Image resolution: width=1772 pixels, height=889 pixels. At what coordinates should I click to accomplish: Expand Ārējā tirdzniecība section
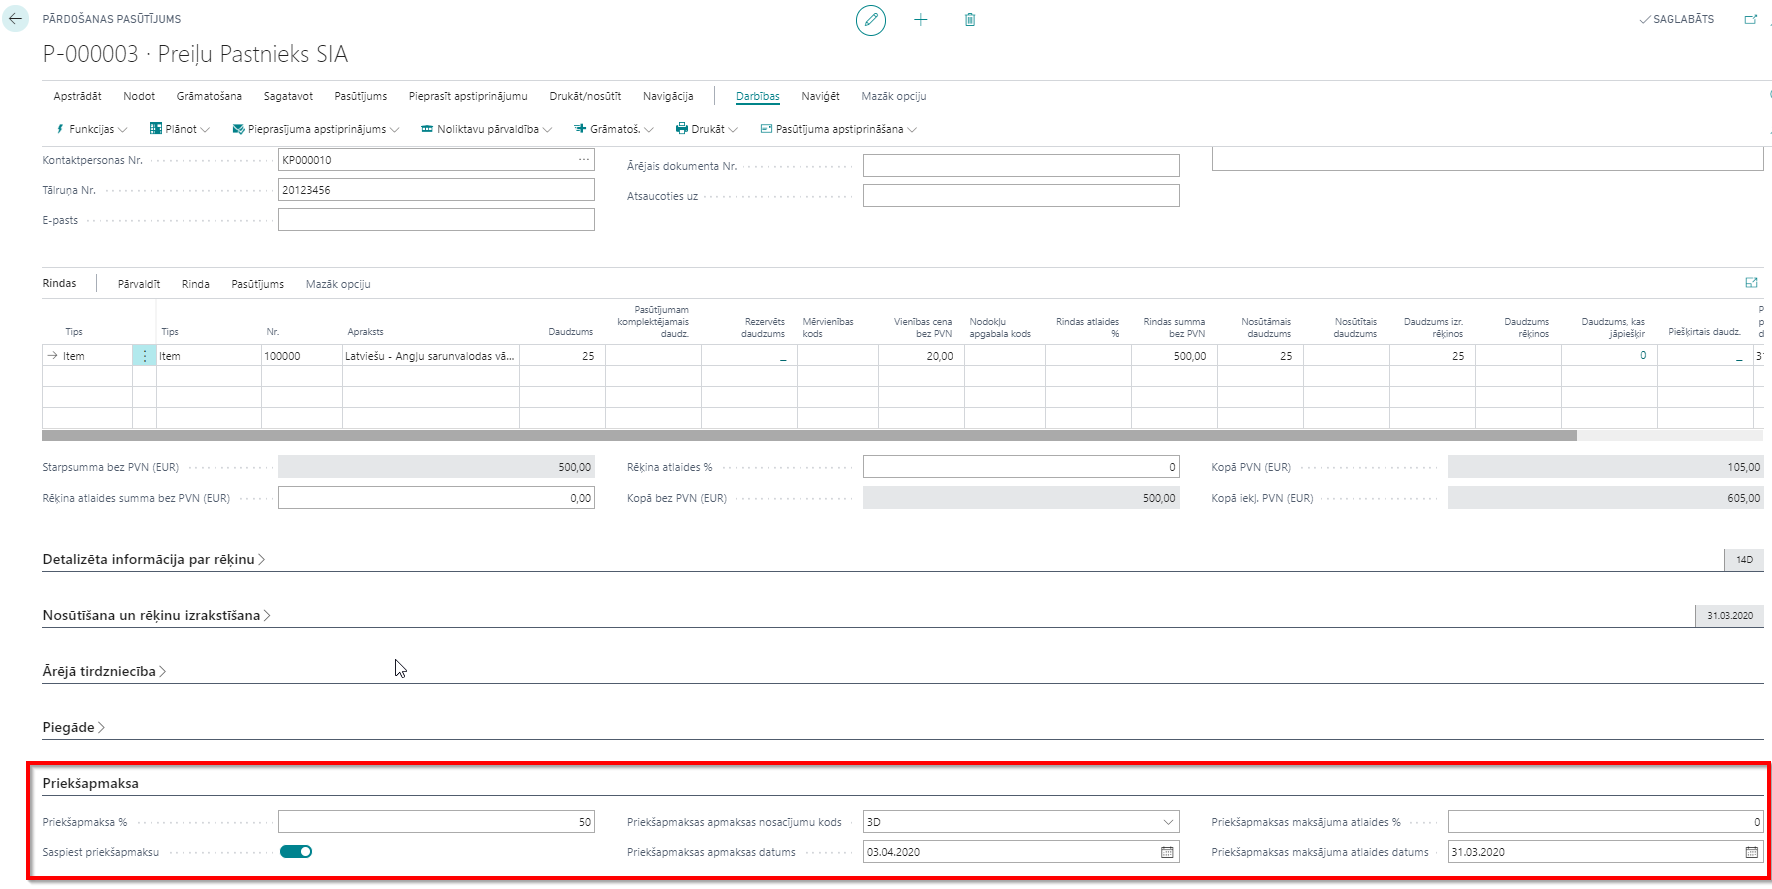pos(104,671)
